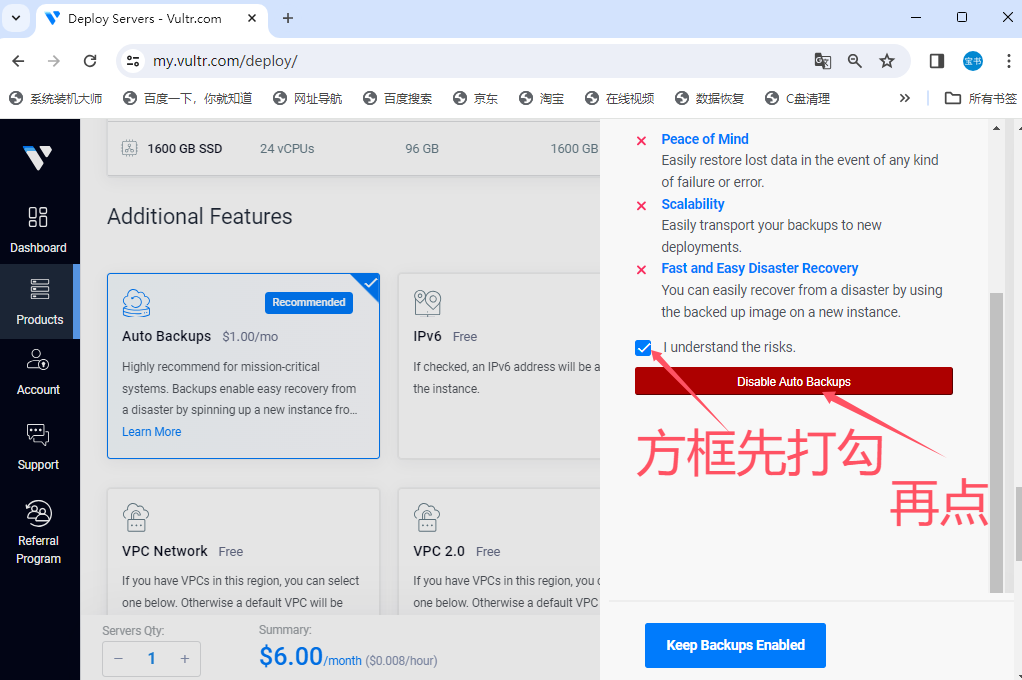This screenshot has width=1022, height=680.
Task: Open the Referral Program sidebar icon
Action: pos(38,532)
